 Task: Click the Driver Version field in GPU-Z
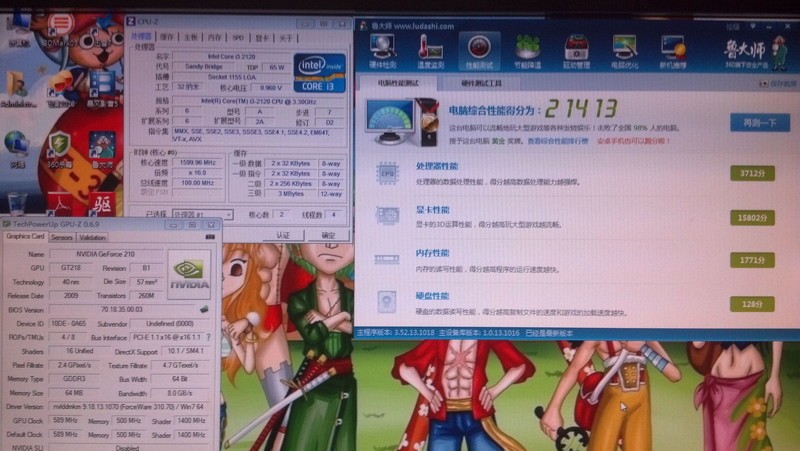tap(130, 407)
